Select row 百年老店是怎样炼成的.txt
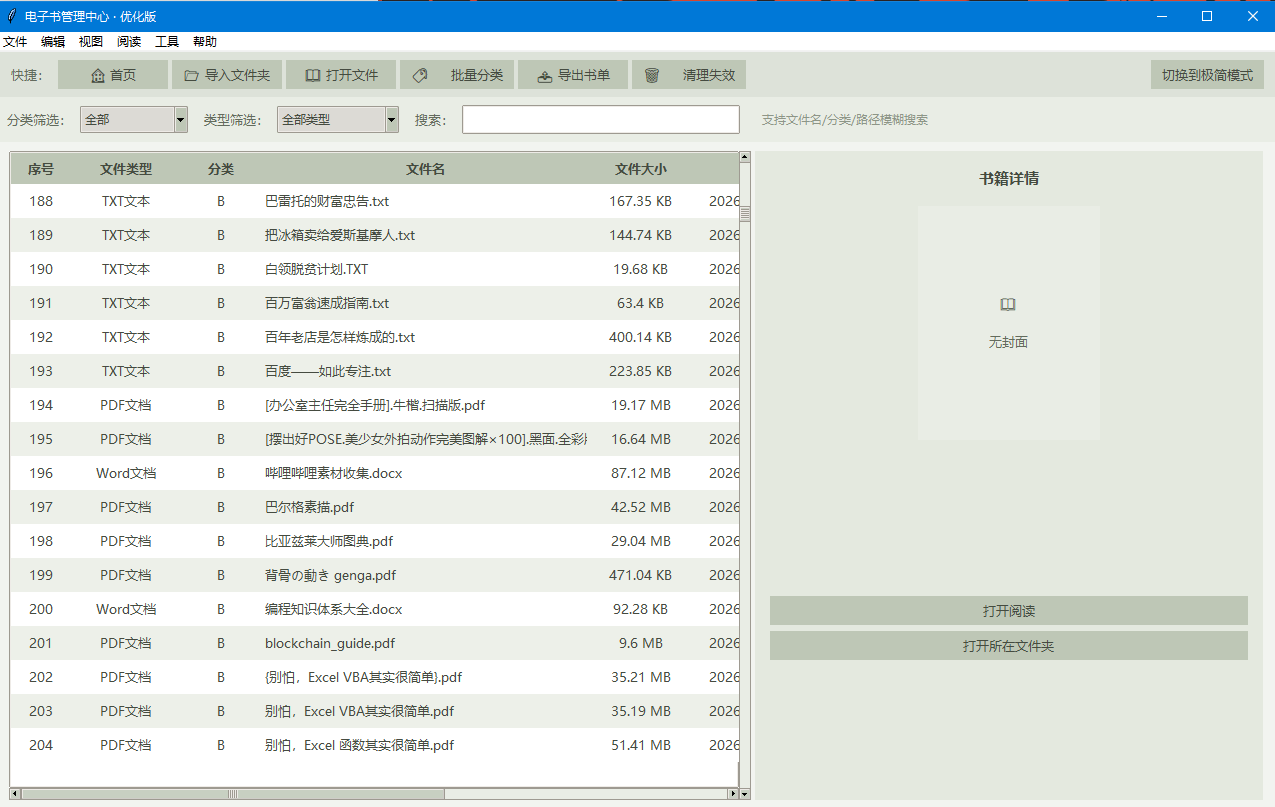 point(375,337)
